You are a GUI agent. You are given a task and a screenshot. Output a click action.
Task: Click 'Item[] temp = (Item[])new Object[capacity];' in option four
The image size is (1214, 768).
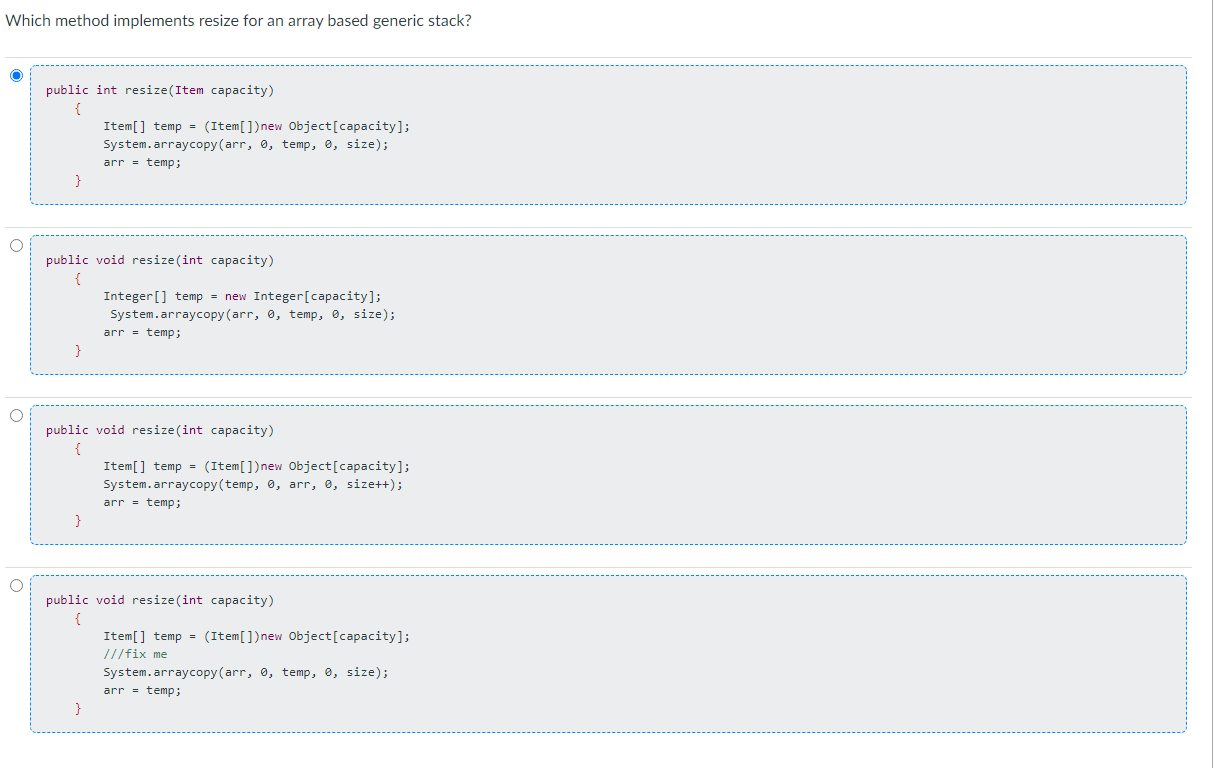pyautogui.click(x=257, y=635)
